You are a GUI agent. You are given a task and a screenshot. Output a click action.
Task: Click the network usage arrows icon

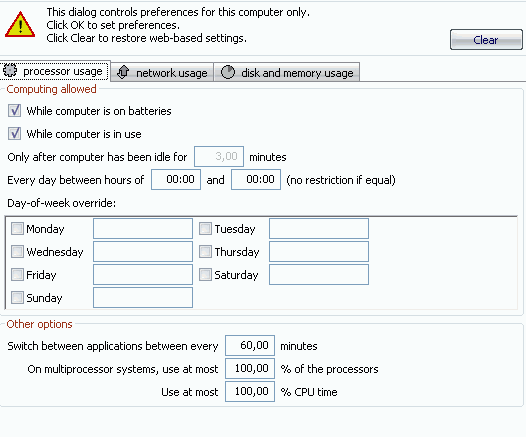123,72
